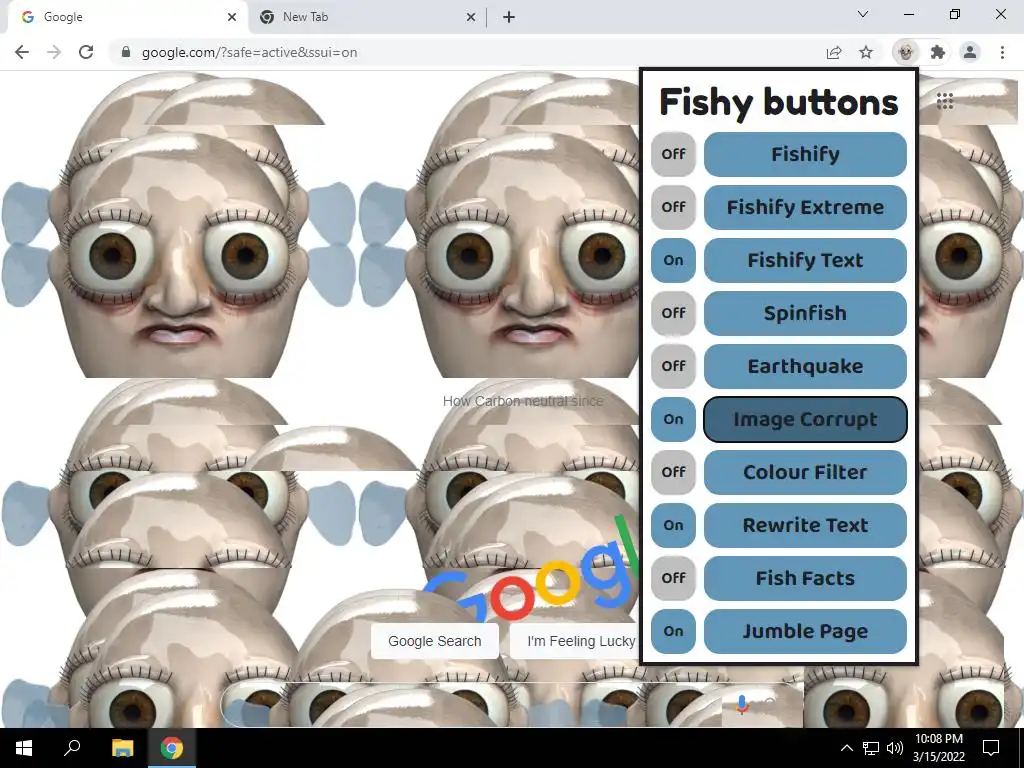The image size is (1024, 768).
Task: Click the Colour Filter button
Action: click(x=805, y=472)
